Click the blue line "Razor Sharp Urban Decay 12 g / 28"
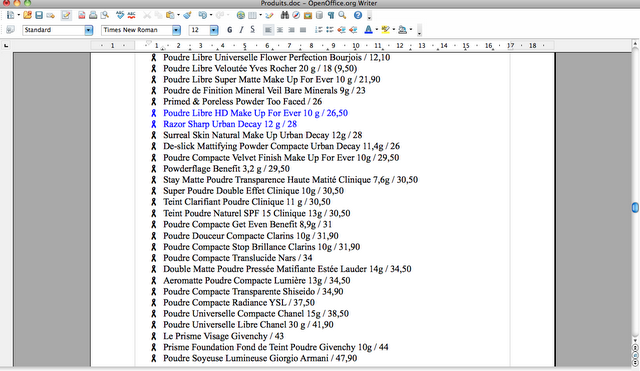The height and width of the screenshot is (371, 640). pos(230,124)
